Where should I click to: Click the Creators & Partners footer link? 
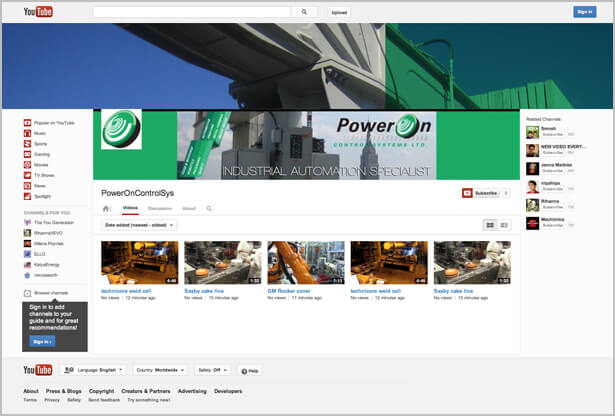click(146, 391)
